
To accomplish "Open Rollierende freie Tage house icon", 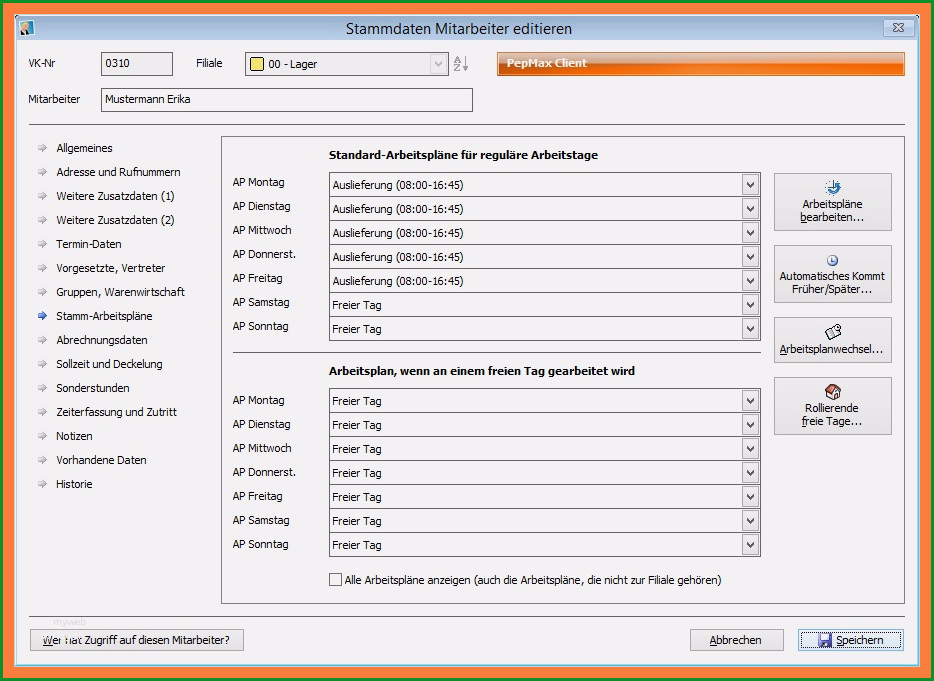I will [x=833, y=391].
